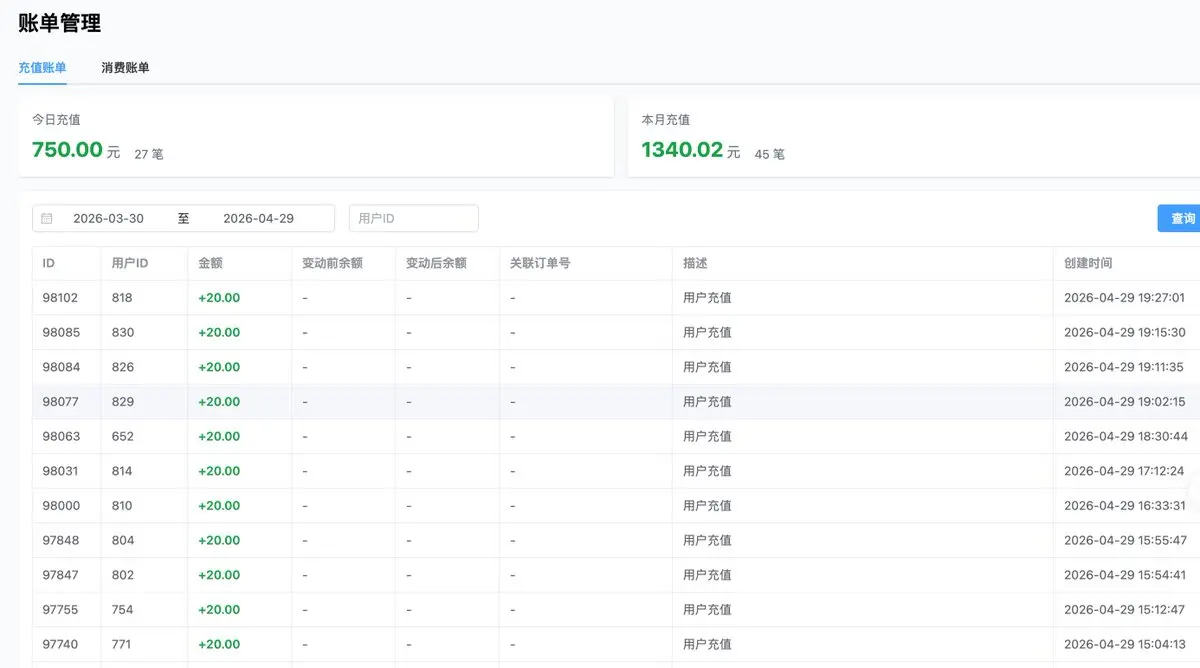Click user ID 804
The width and height of the screenshot is (1200, 668).
pos(123,540)
